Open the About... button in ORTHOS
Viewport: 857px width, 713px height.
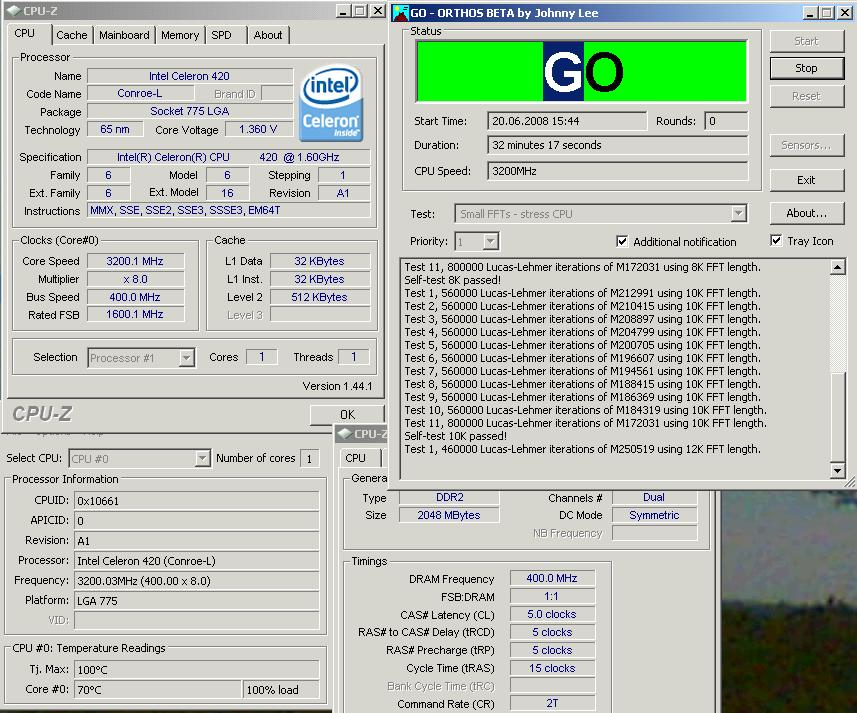(x=806, y=213)
